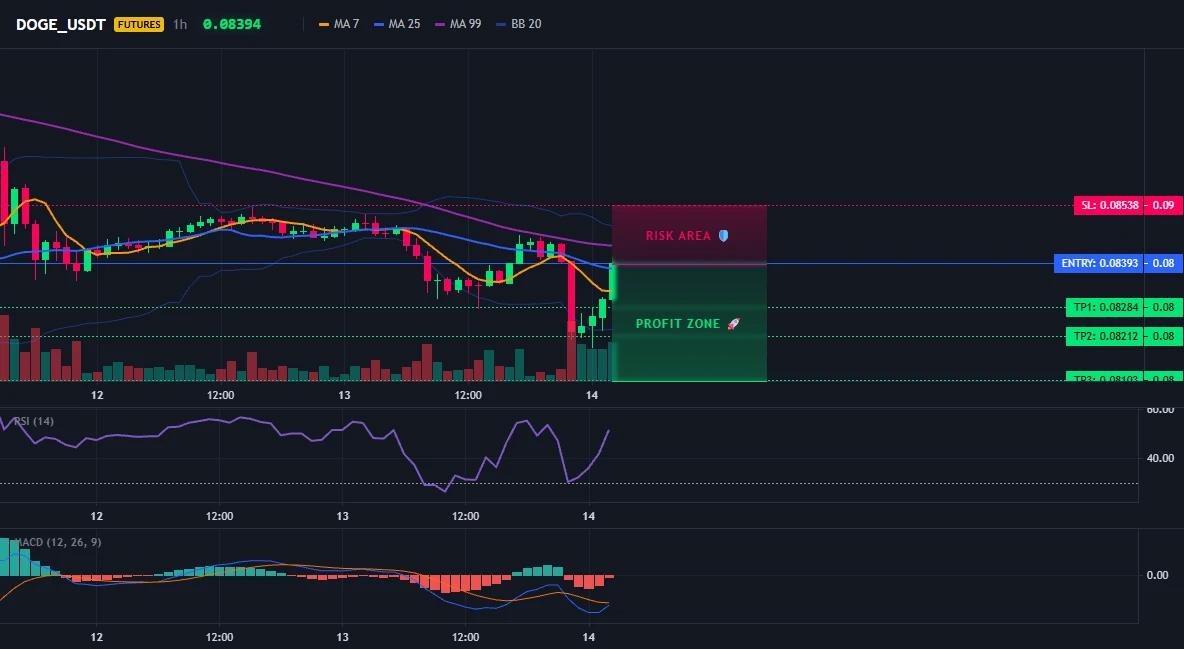Click the 14 date marker on the main chart axis
This screenshot has width=1184, height=649.
point(592,395)
